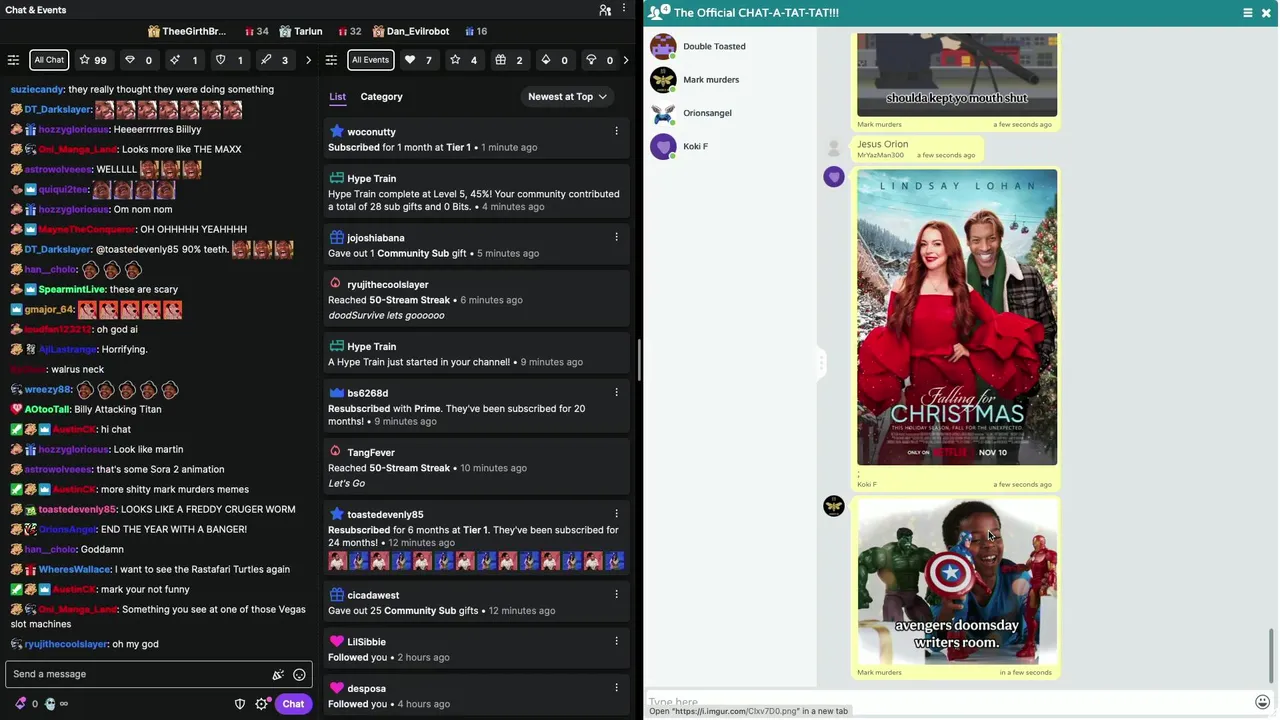Open avengers doomsday writers room meme
1280x720 pixels.
tap(957, 582)
